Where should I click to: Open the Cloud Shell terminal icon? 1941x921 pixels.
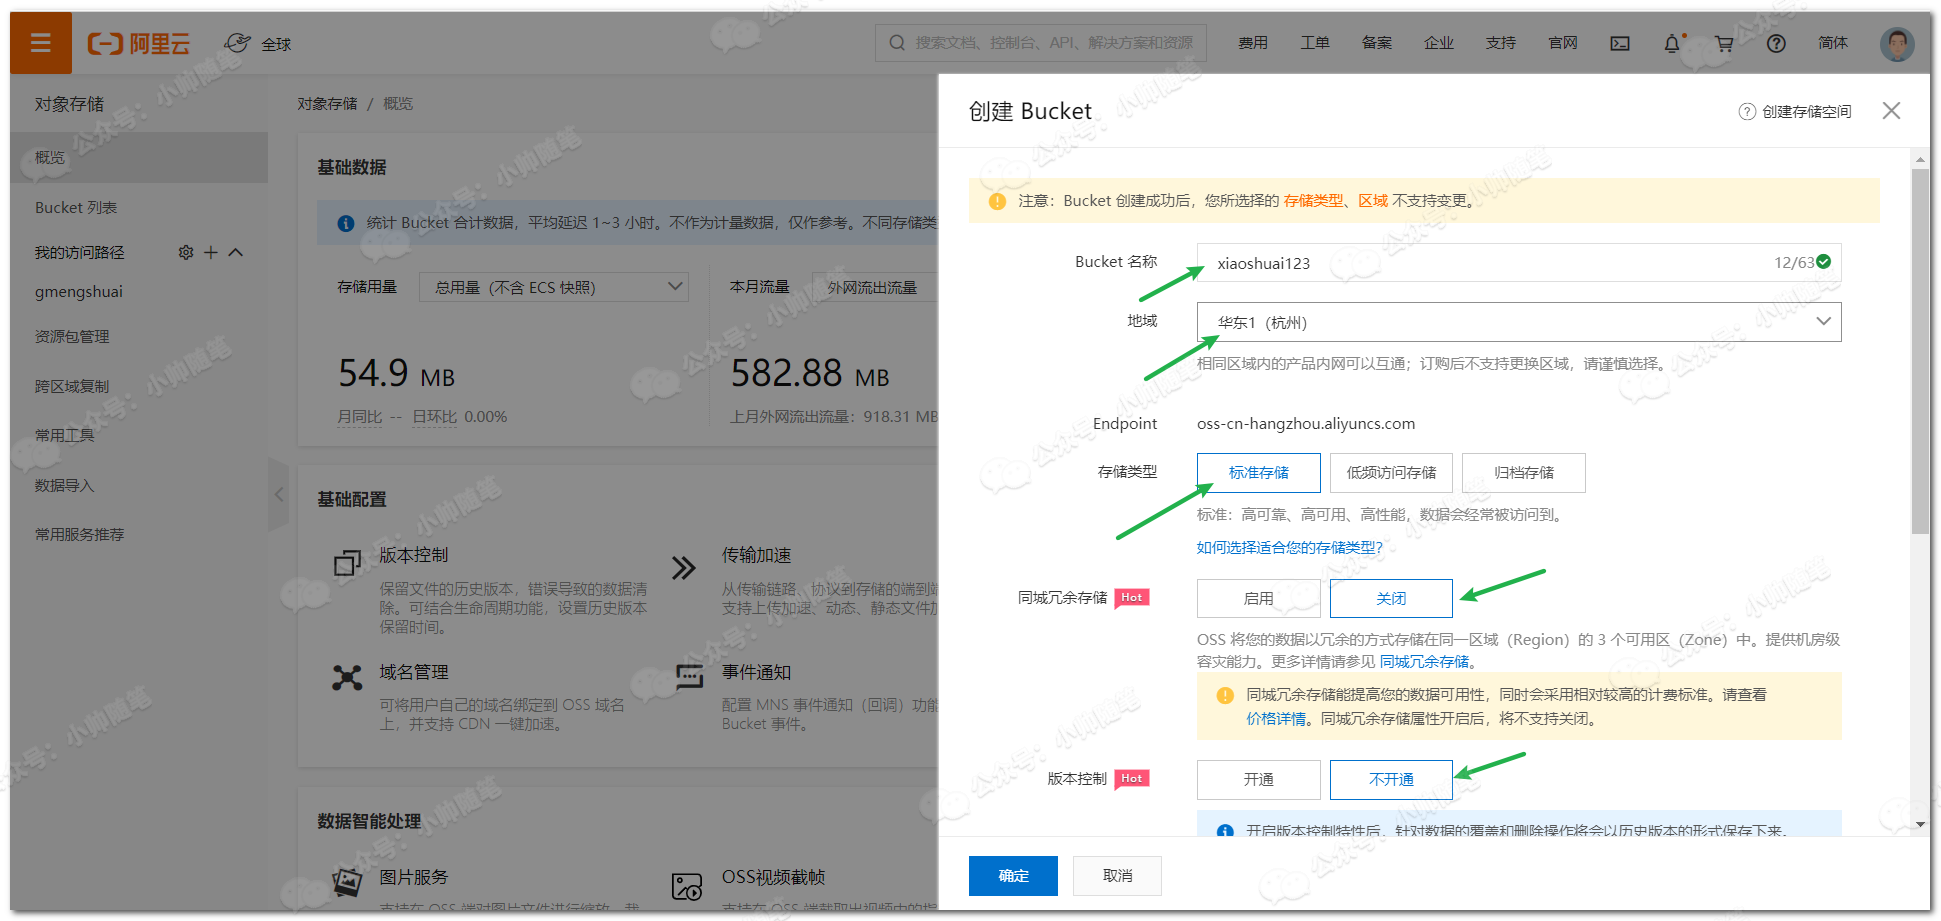1620,43
